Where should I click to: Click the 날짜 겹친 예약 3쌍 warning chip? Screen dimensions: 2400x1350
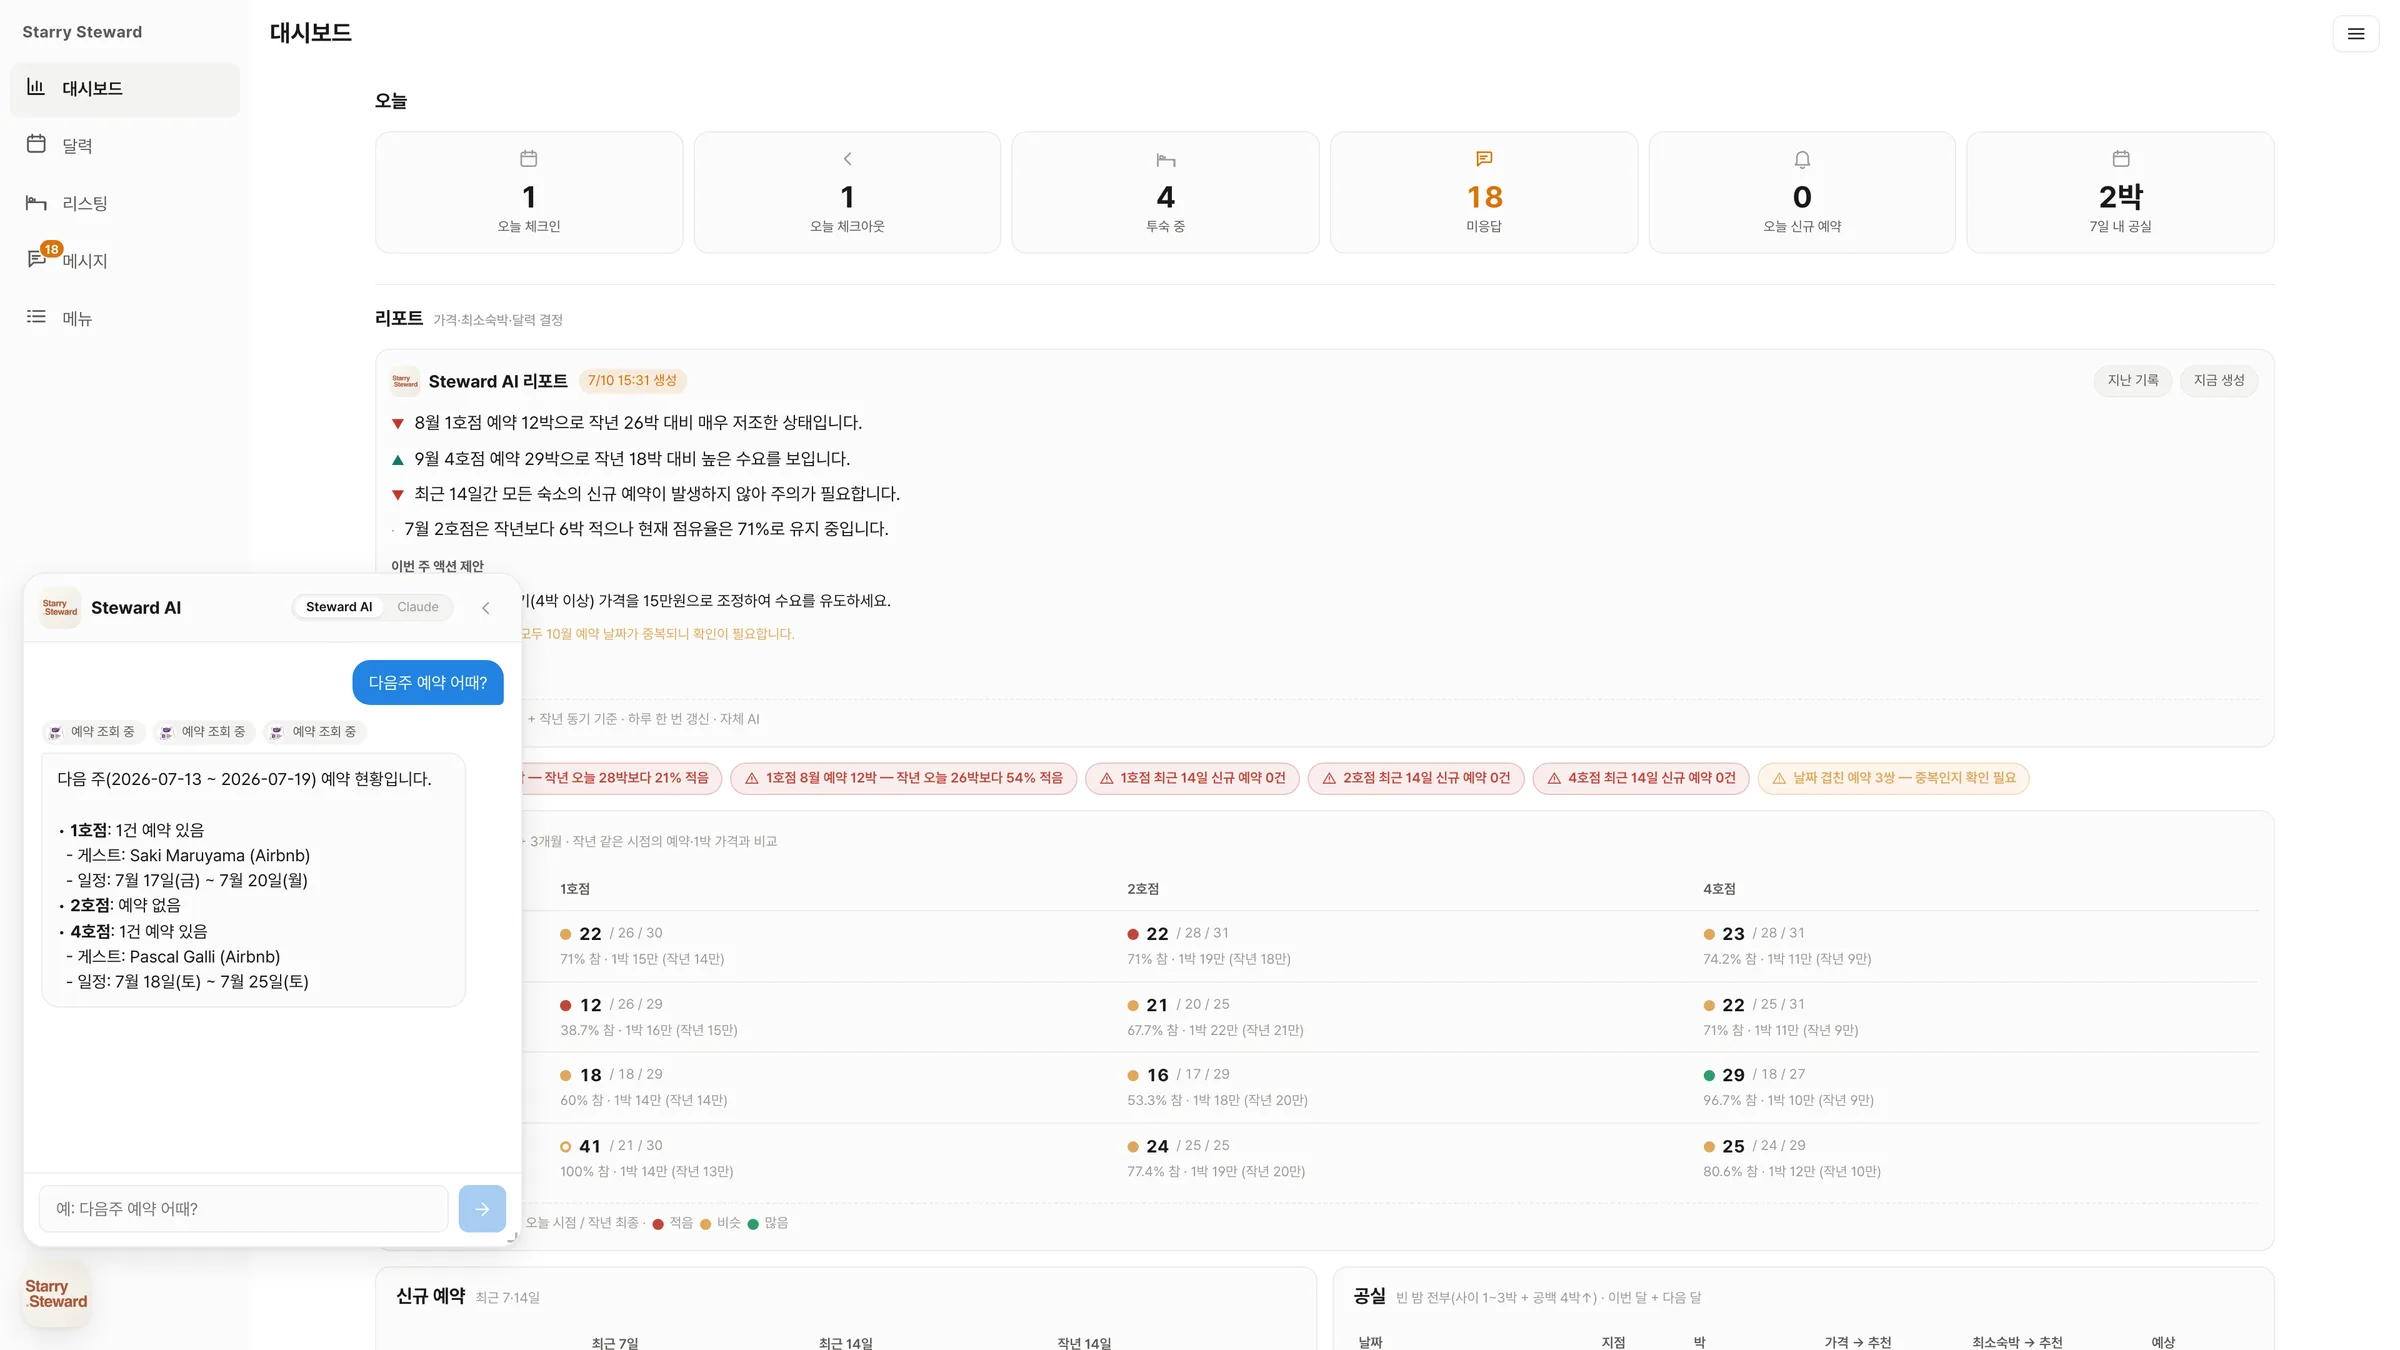(1894, 778)
